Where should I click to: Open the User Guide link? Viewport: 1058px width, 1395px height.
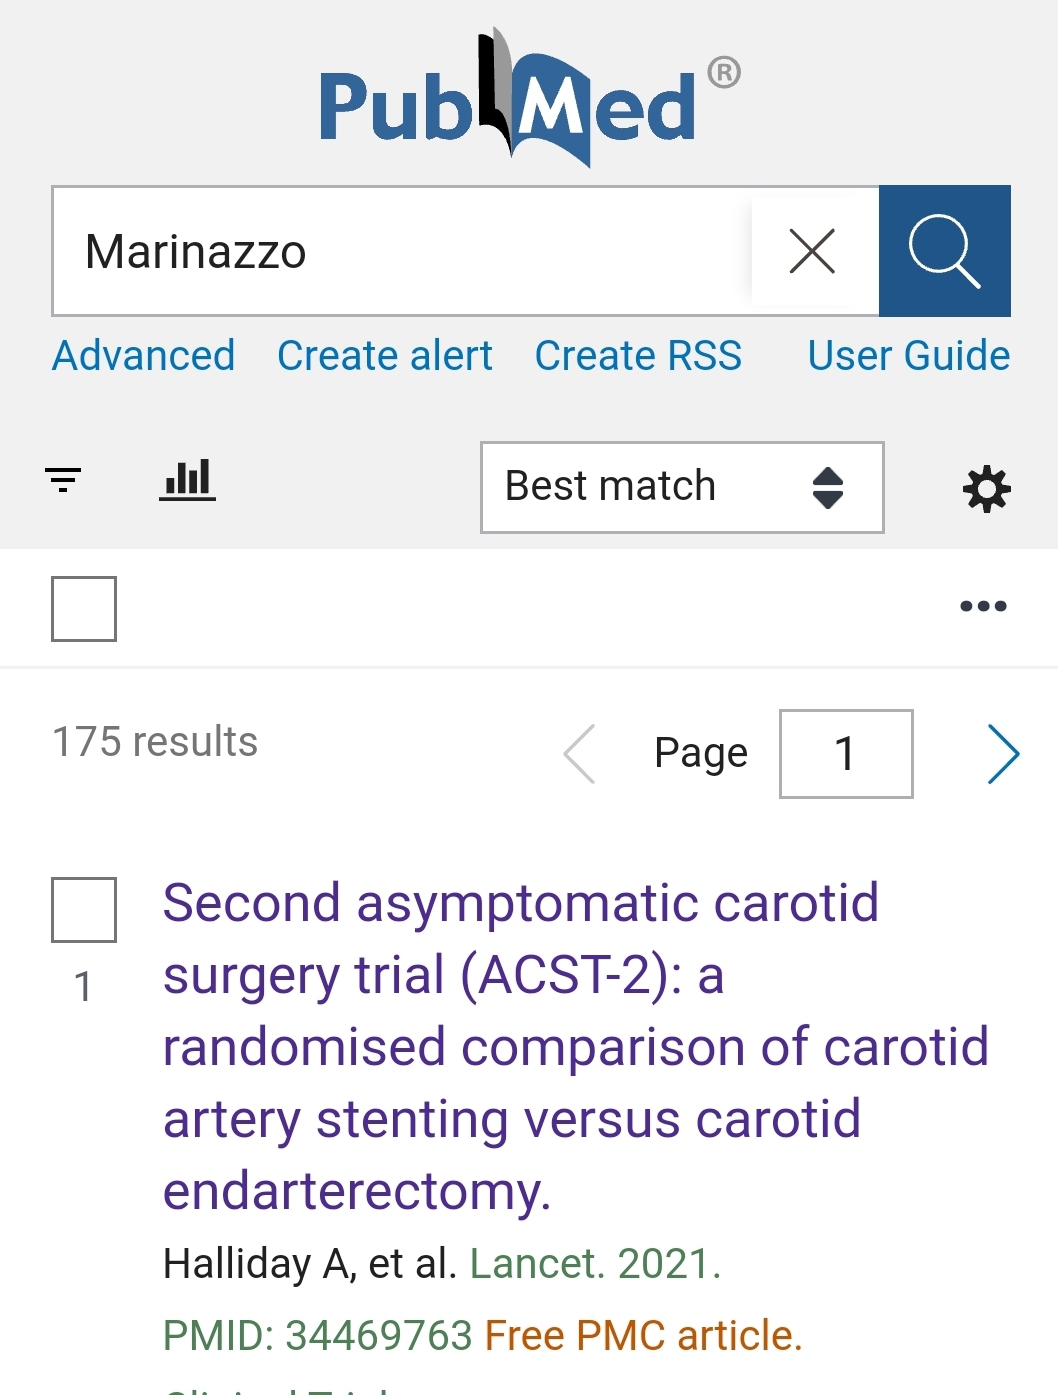tap(908, 356)
